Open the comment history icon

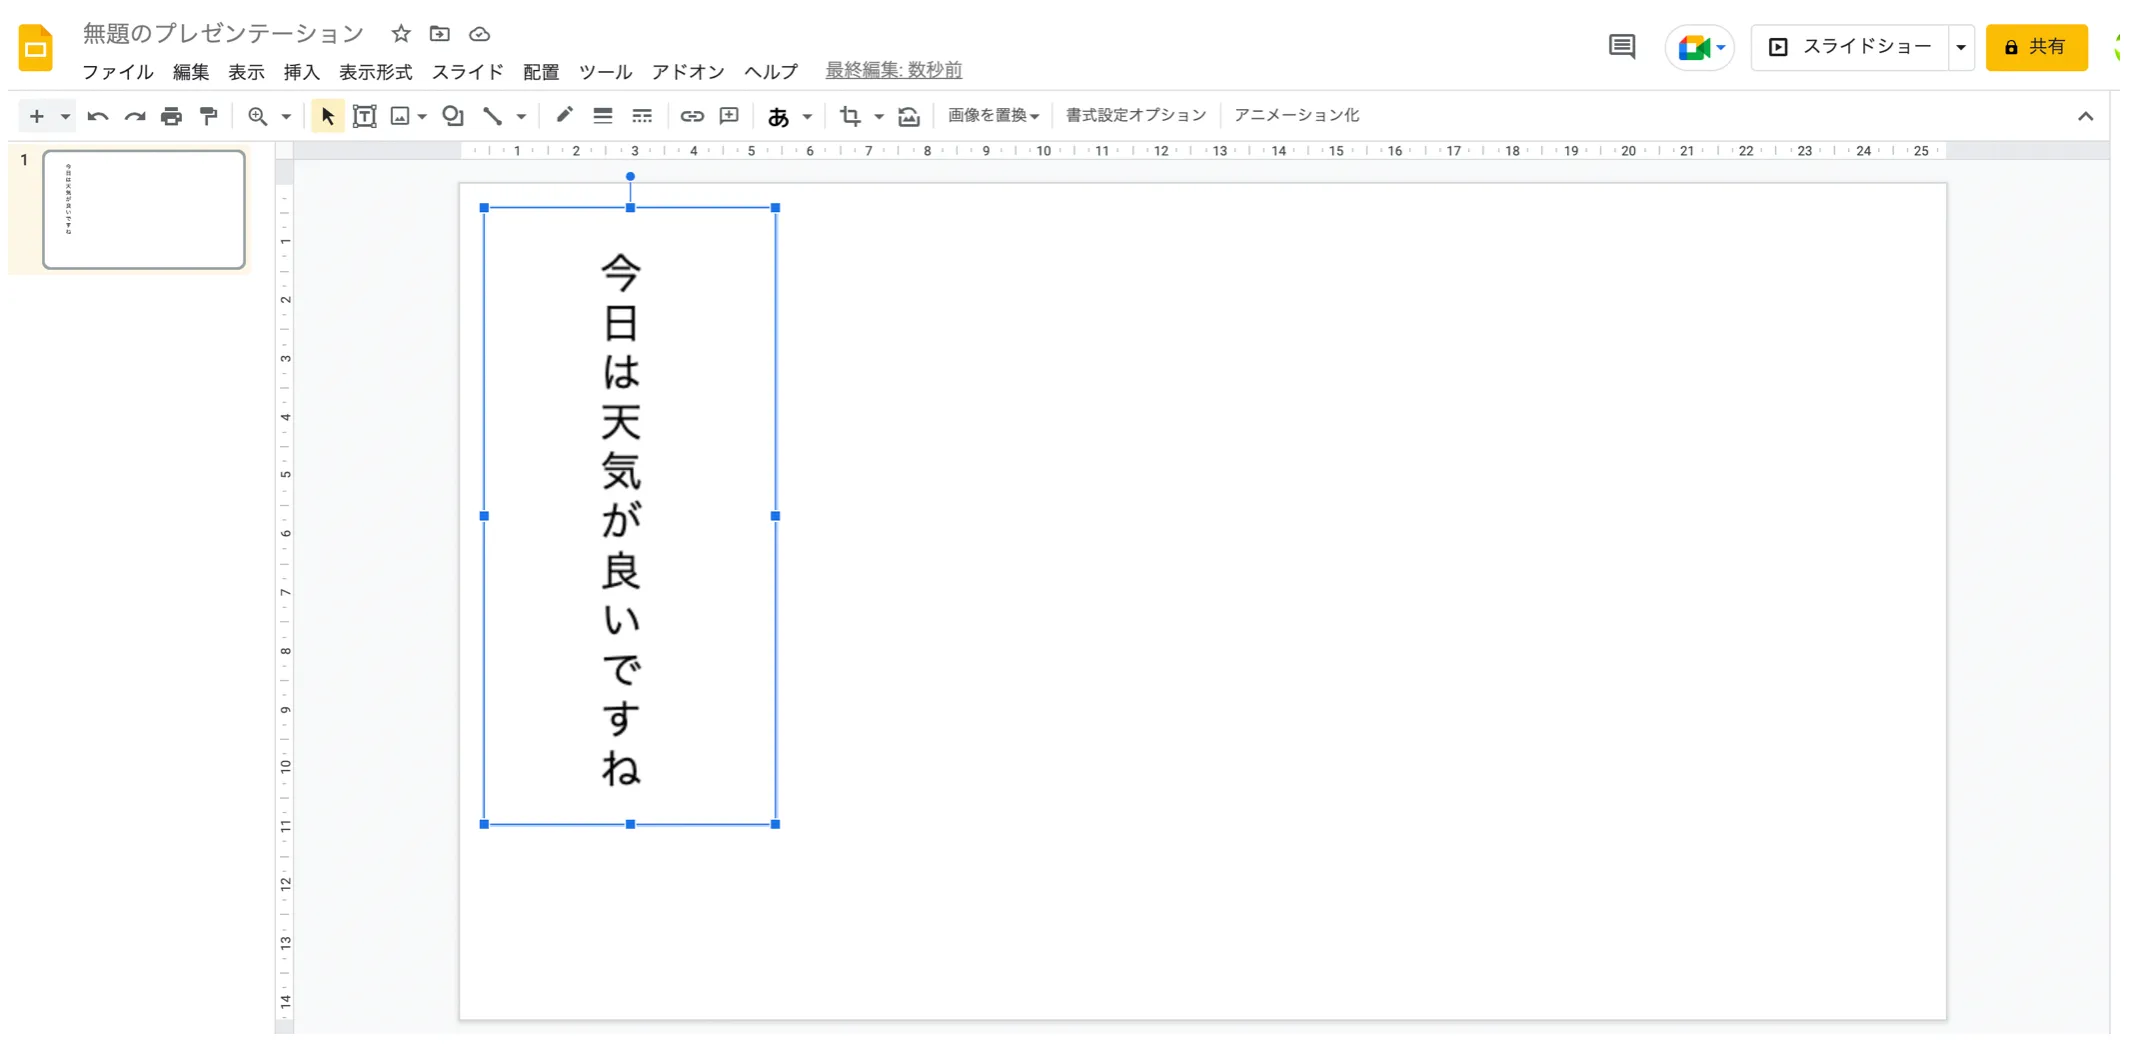(x=1622, y=47)
